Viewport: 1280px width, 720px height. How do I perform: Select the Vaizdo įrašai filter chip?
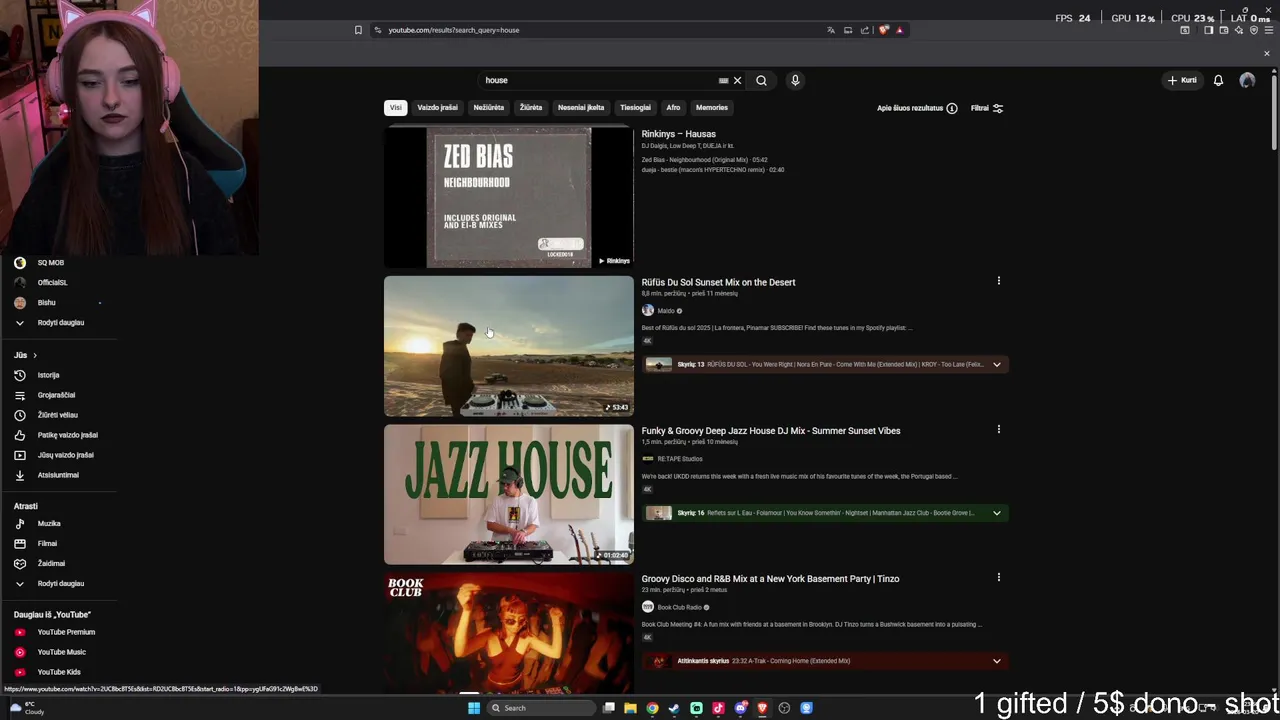437,107
